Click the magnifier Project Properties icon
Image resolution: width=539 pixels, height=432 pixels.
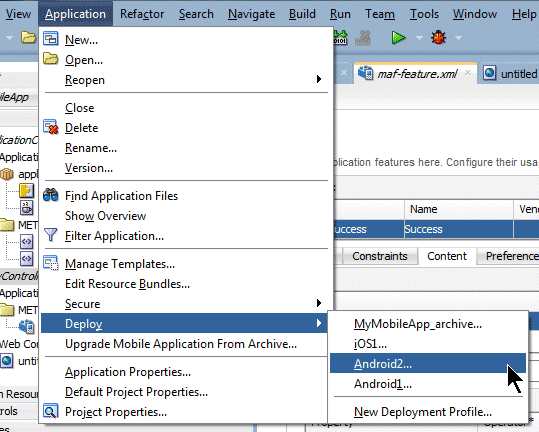tap(51, 411)
